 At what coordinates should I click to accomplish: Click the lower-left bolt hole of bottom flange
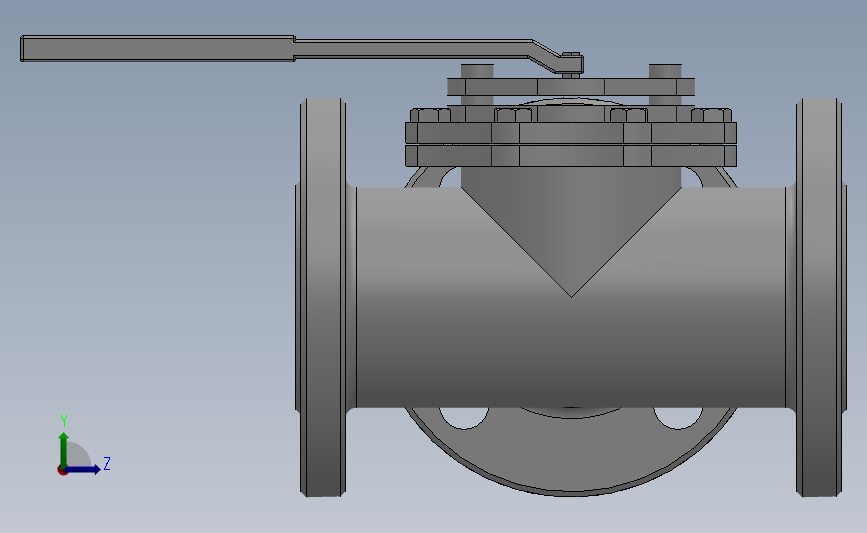click(x=464, y=419)
